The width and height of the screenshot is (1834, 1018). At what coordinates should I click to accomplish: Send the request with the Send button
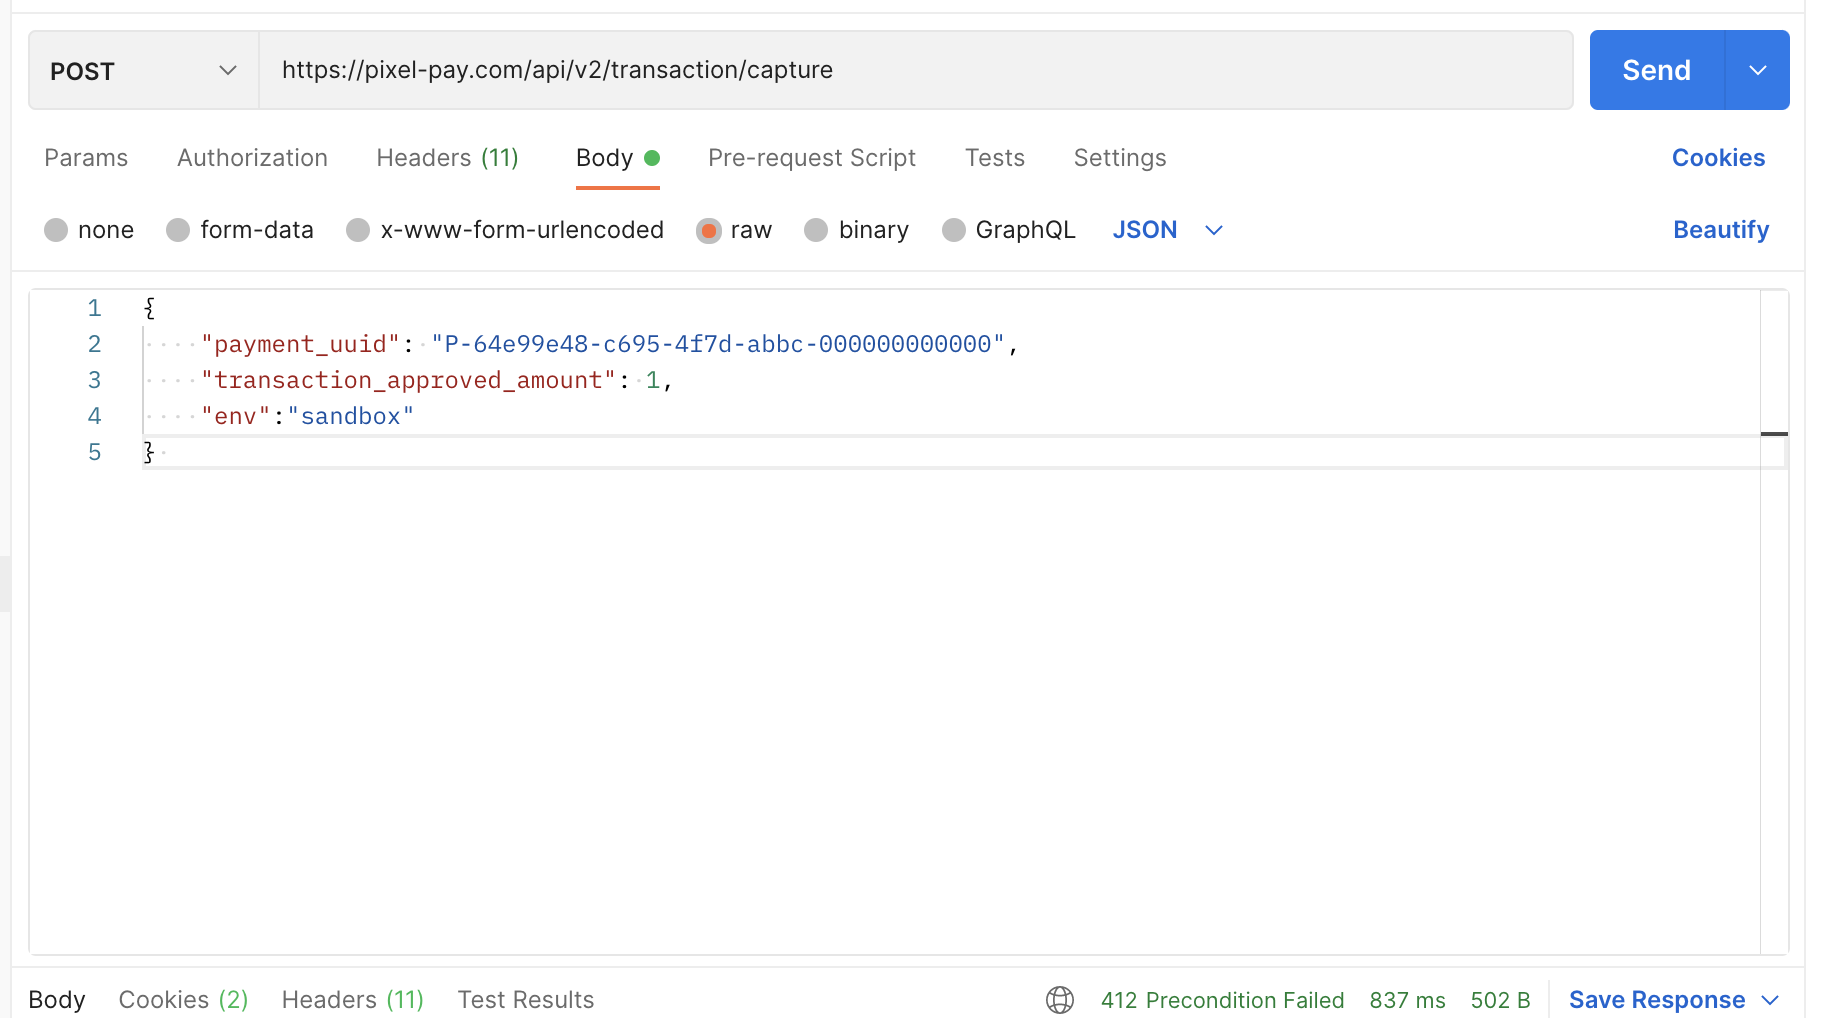point(1655,70)
